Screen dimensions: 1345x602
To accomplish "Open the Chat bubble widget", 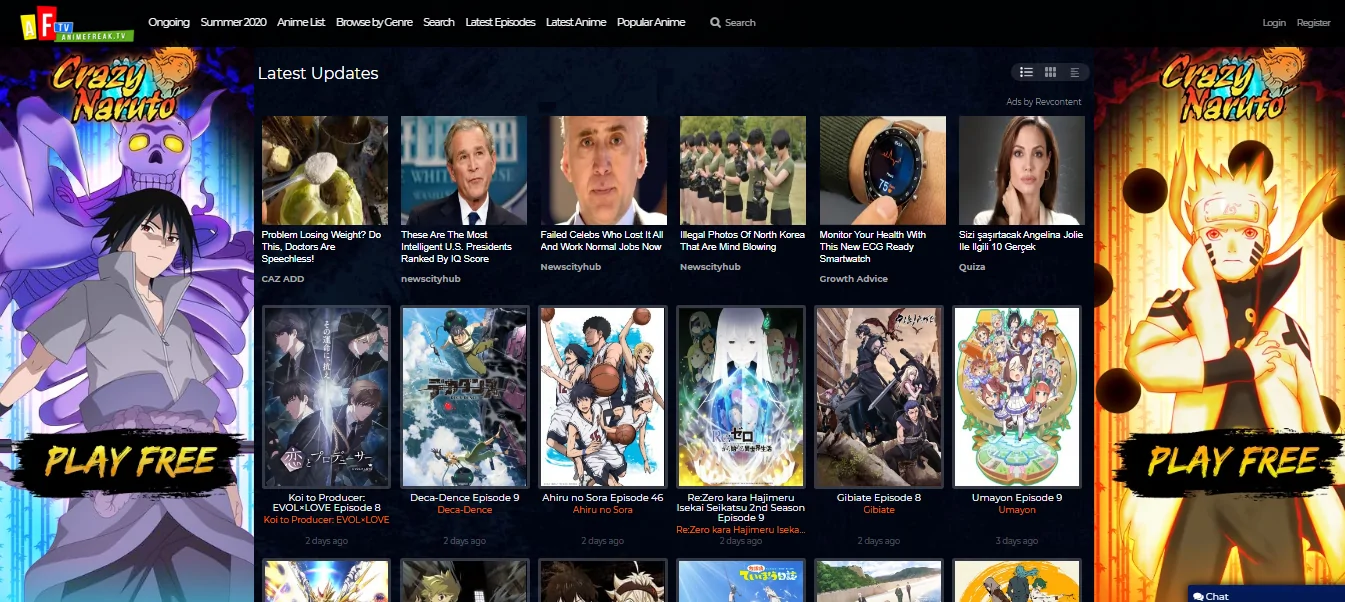I will [1266, 594].
